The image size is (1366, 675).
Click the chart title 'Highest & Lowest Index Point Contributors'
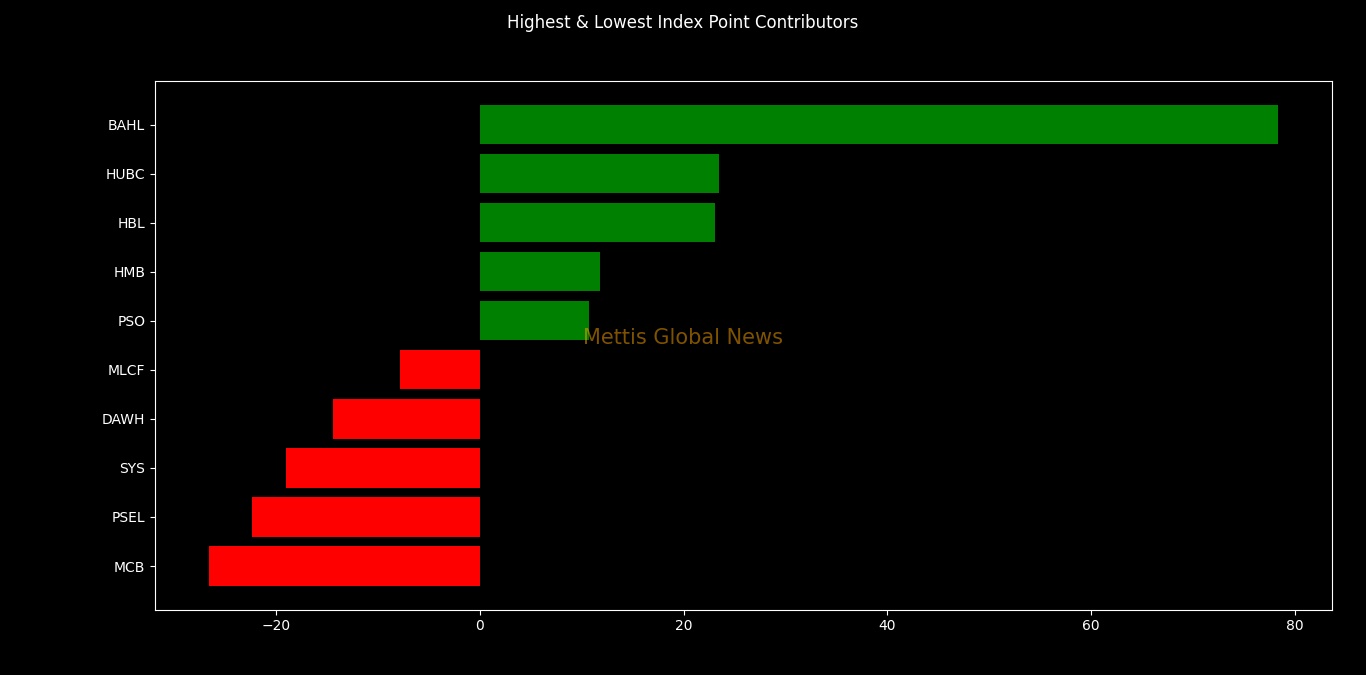682,22
